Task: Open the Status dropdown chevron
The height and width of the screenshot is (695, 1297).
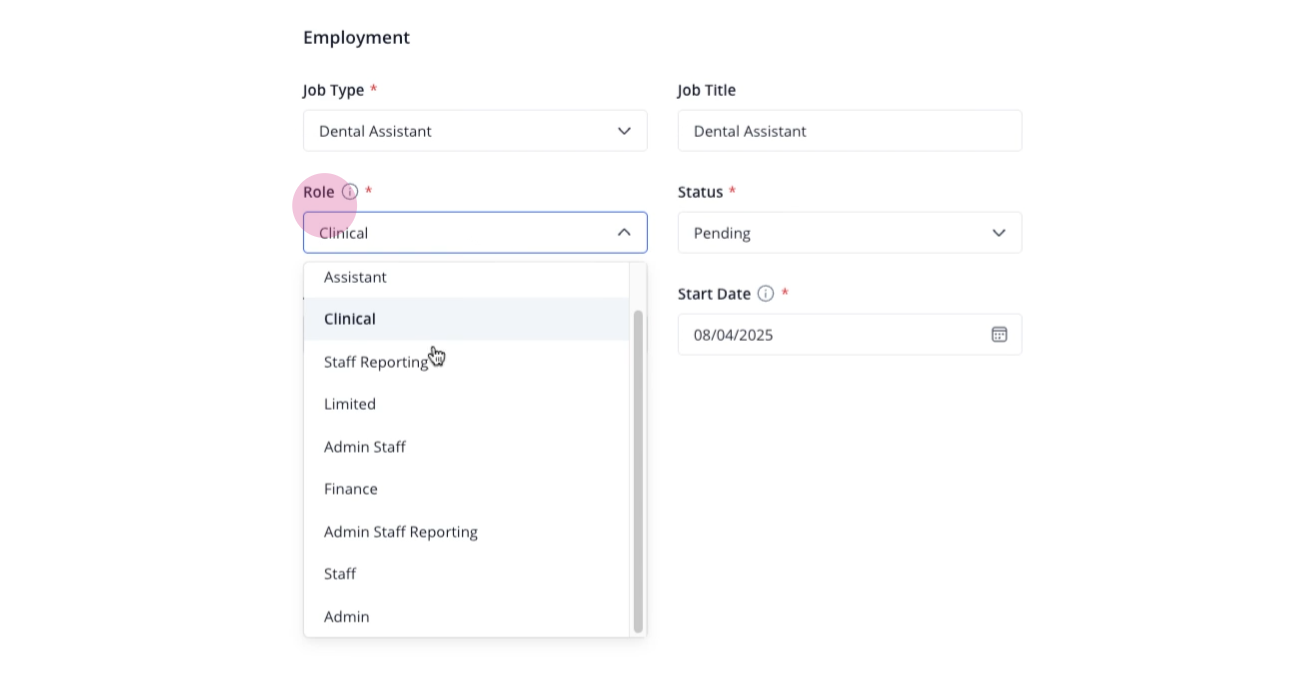Action: (999, 233)
